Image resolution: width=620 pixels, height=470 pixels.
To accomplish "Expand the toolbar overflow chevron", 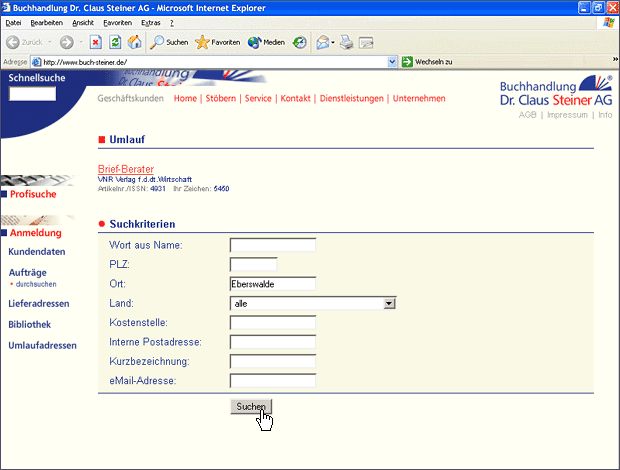I will coord(616,59).
